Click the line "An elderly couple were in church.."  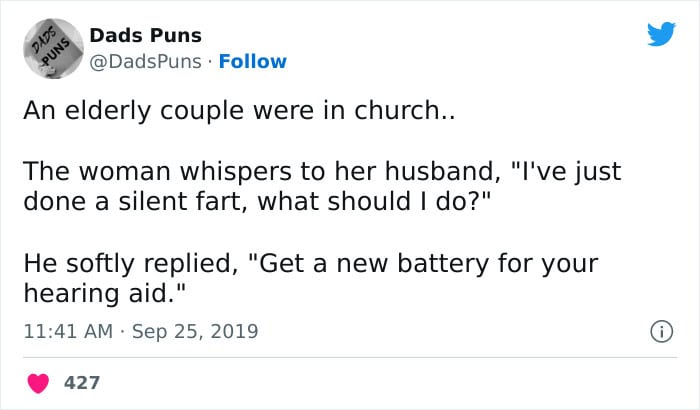239,110
